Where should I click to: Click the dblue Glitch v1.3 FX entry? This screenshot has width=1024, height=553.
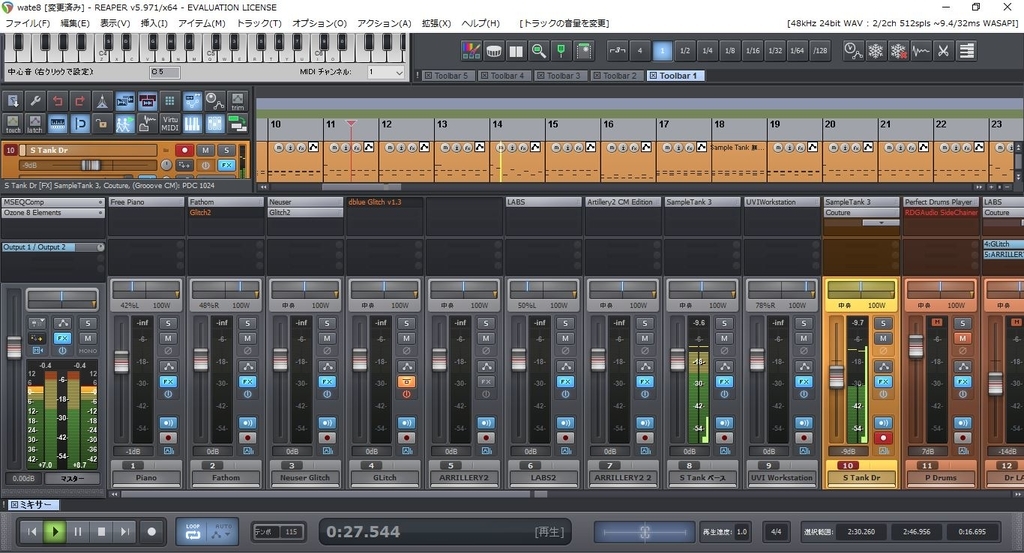tap(385, 202)
